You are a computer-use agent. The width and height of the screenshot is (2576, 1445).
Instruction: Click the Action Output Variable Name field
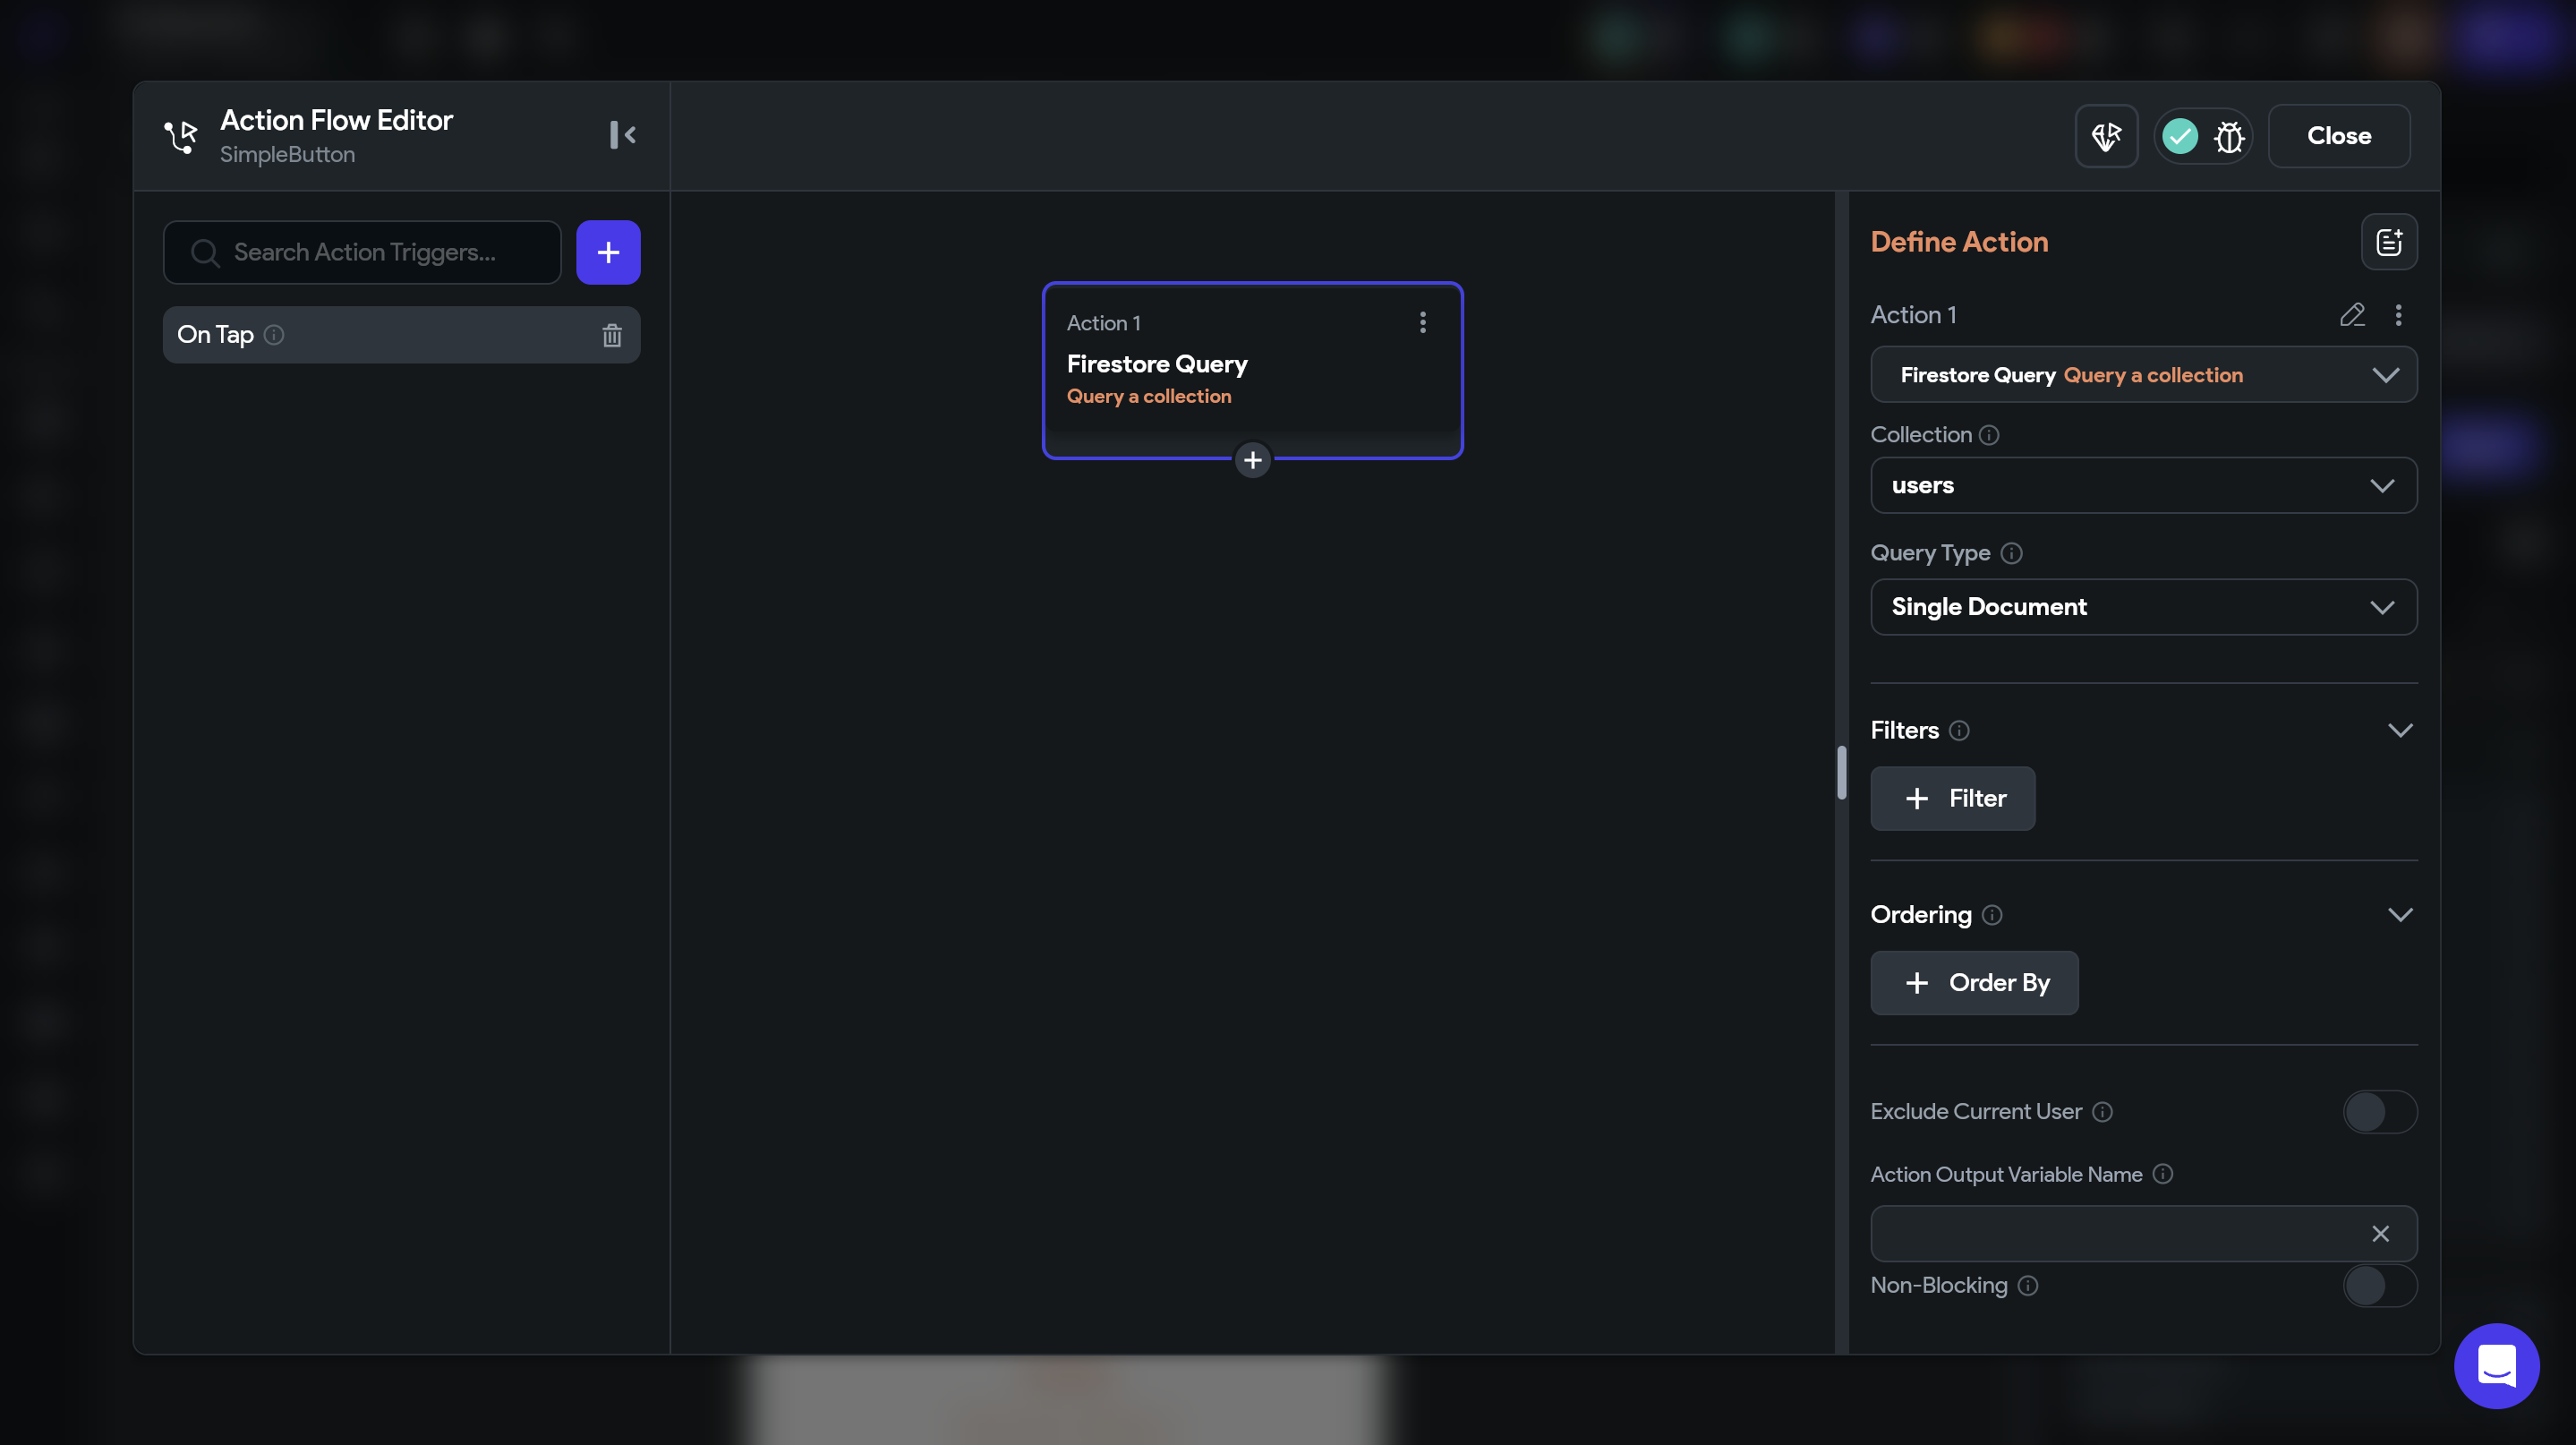click(x=2115, y=1233)
